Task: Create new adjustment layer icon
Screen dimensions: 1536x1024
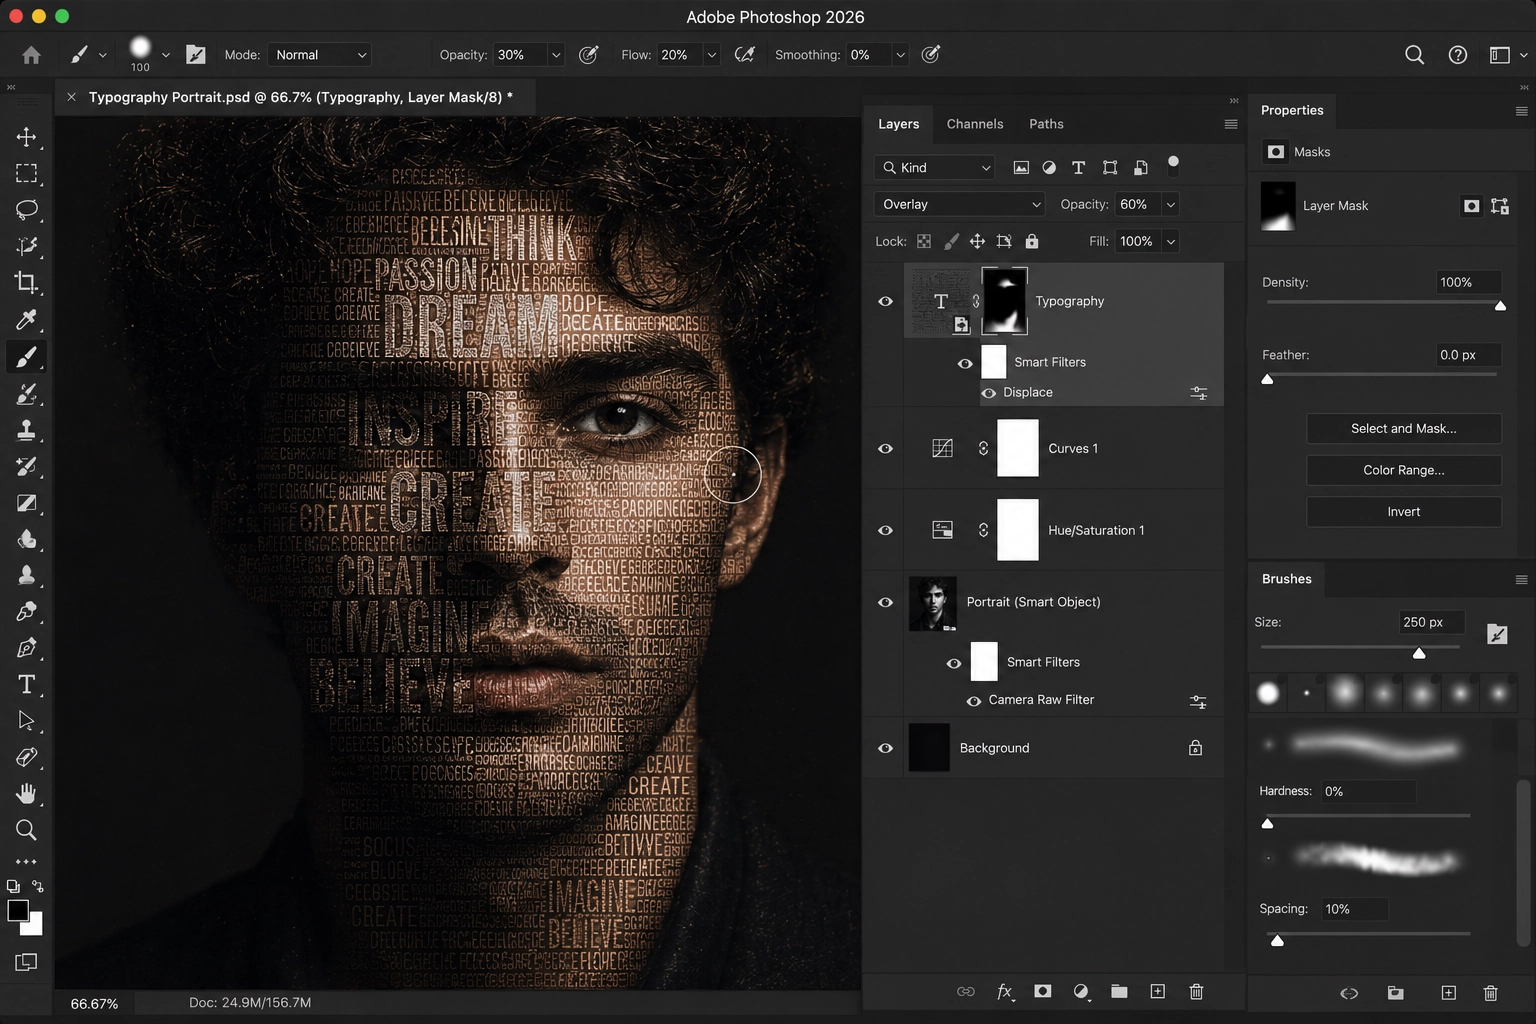Action: [1081, 992]
